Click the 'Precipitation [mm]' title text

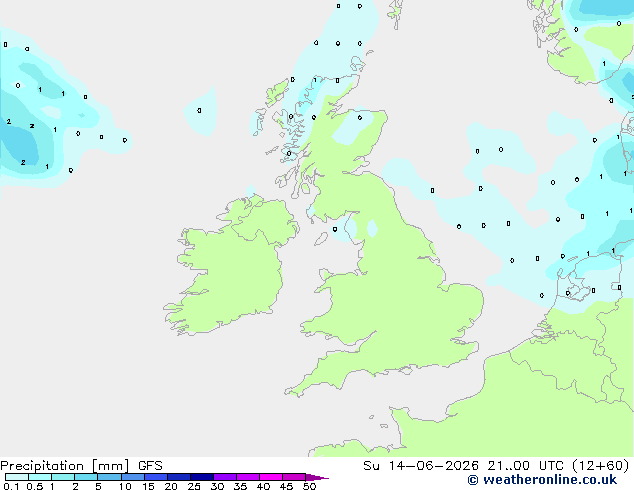[65, 466]
